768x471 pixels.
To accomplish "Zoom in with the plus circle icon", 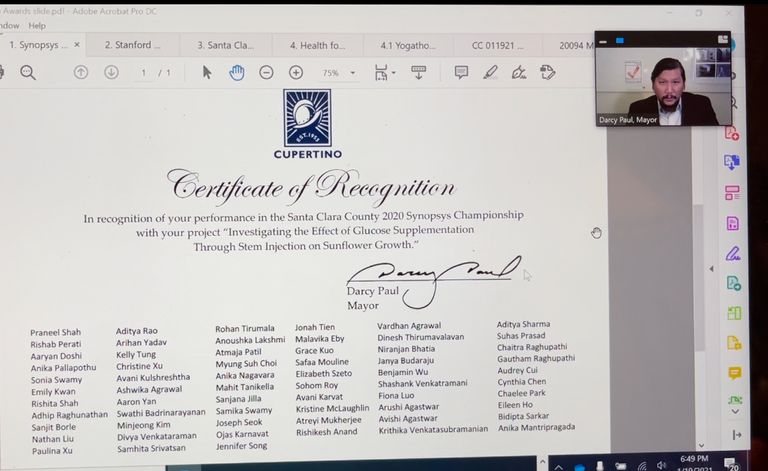I will tap(296, 73).
